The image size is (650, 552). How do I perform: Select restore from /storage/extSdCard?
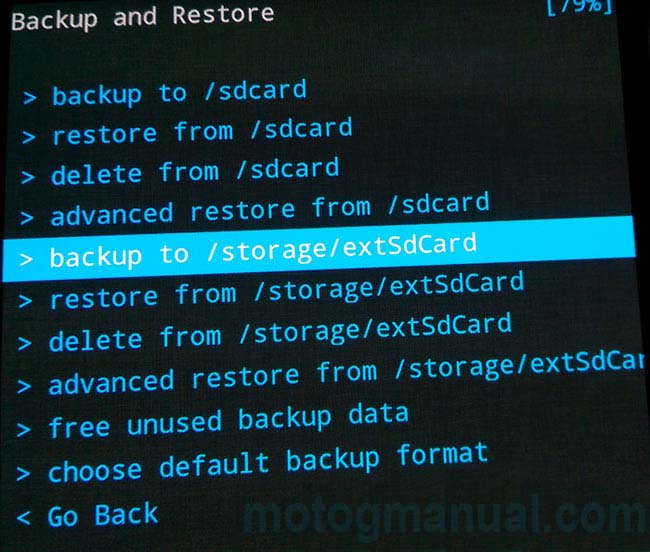(x=287, y=291)
